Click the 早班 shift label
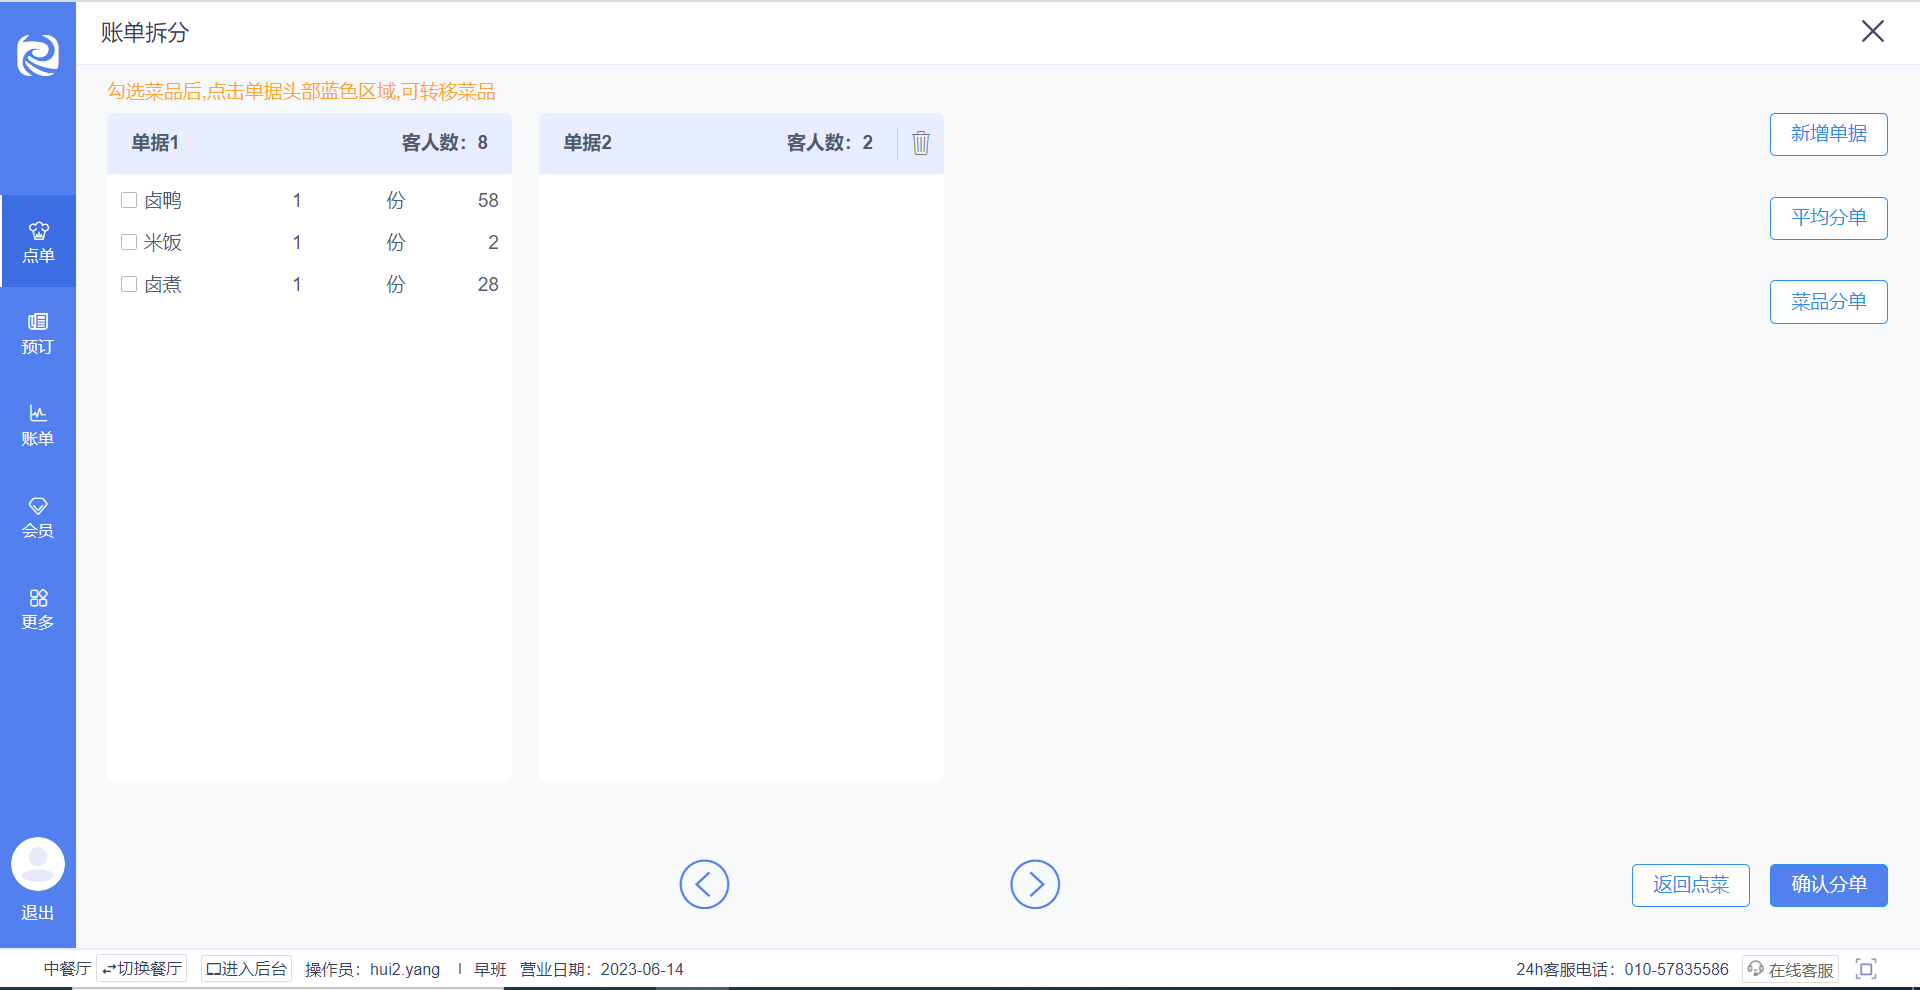Screen dimensions: 1920x990 [x=490, y=969]
